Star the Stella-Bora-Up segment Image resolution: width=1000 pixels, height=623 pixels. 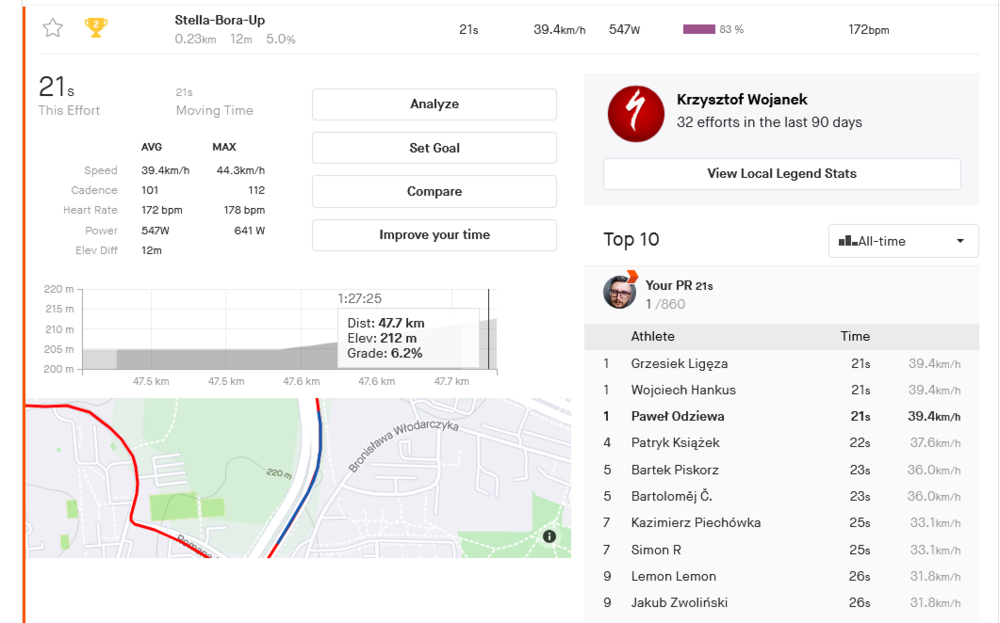click(x=52, y=28)
